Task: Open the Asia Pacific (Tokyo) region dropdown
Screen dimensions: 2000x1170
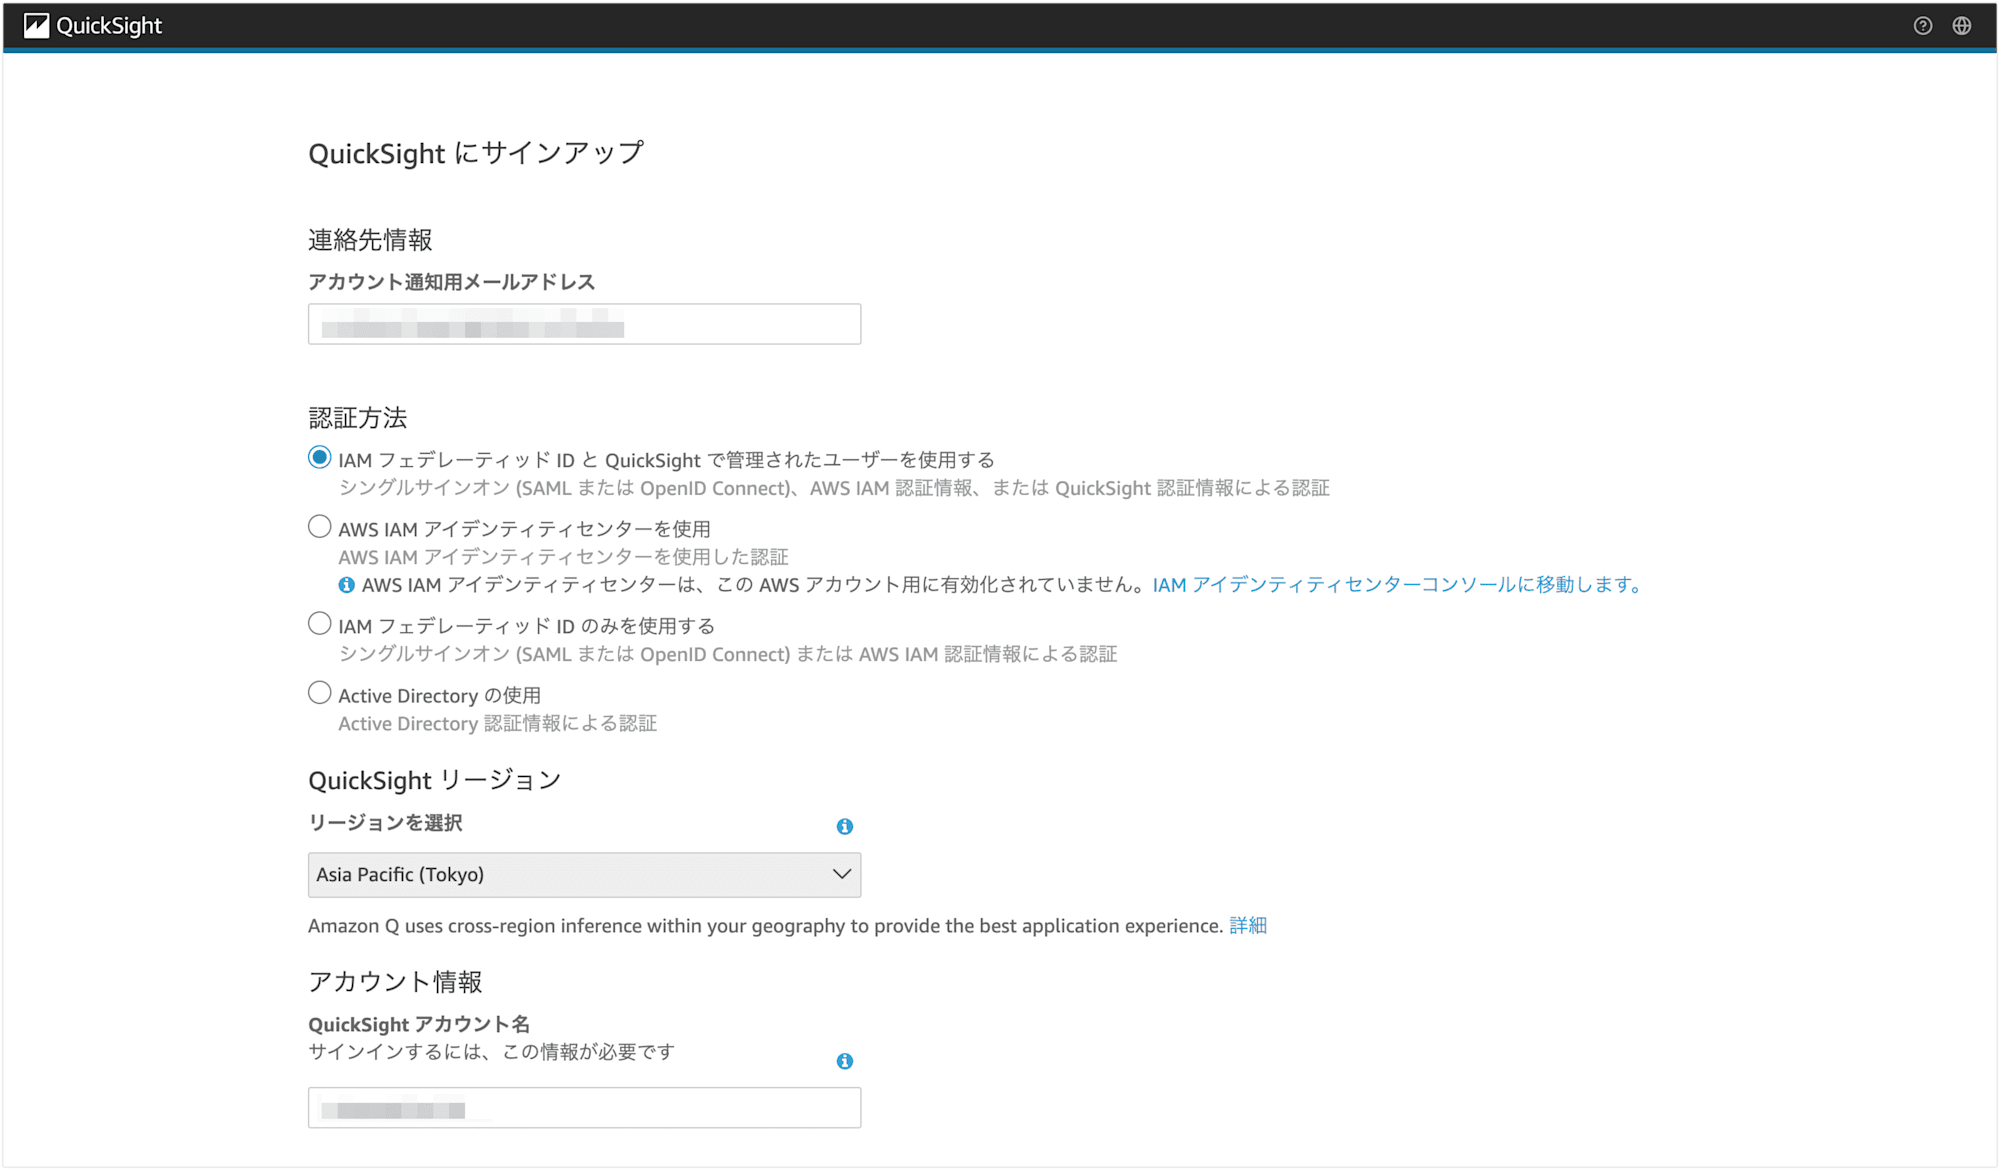Action: tap(584, 875)
